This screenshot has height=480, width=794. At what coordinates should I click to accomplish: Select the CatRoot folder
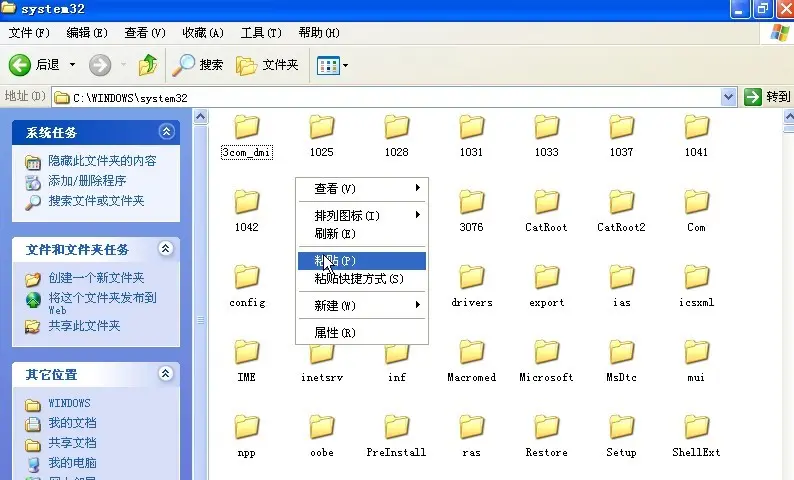(x=546, y=211)
